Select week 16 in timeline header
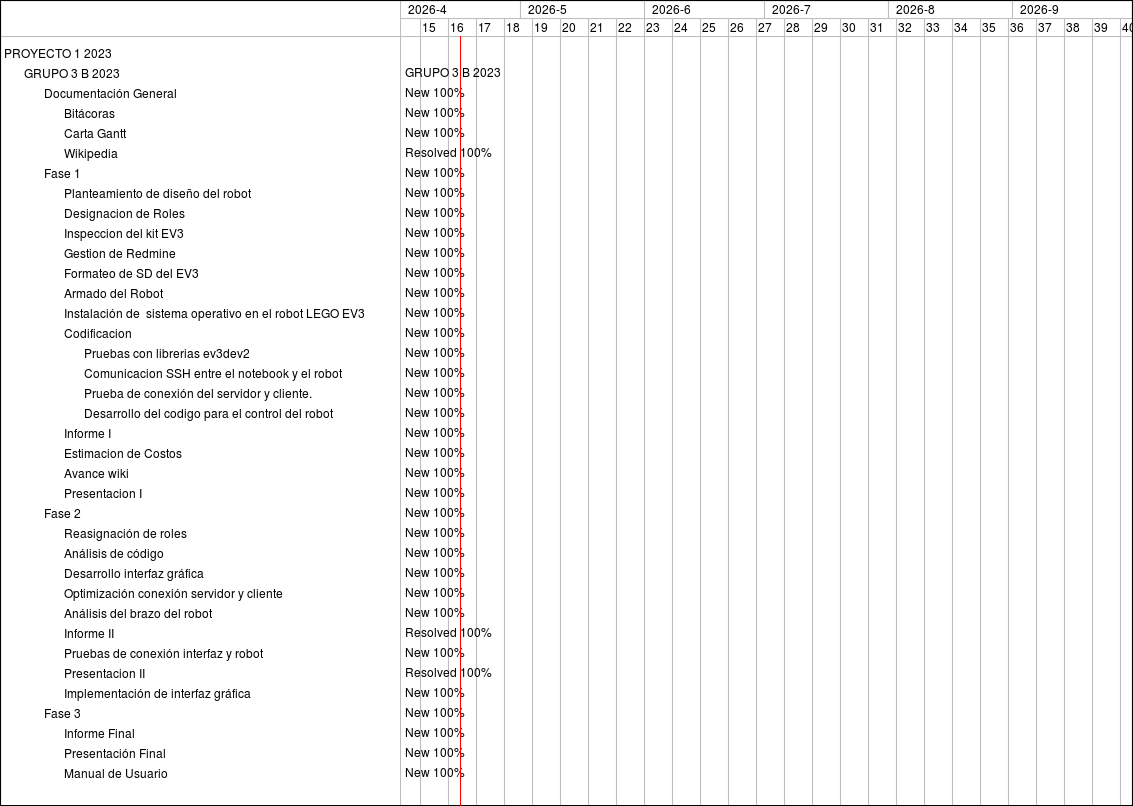This screenshot has height=806, width=1133. (x=456, y=28)
